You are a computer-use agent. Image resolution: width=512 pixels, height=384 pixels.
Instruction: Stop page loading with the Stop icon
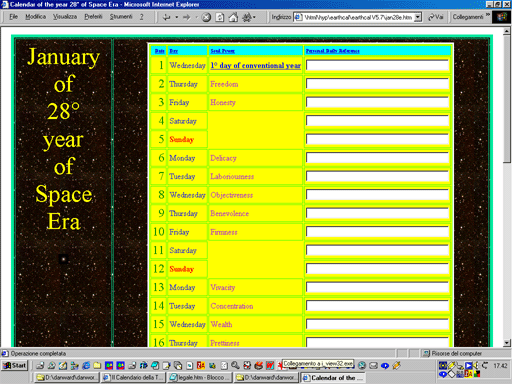(x=206, y=17)
